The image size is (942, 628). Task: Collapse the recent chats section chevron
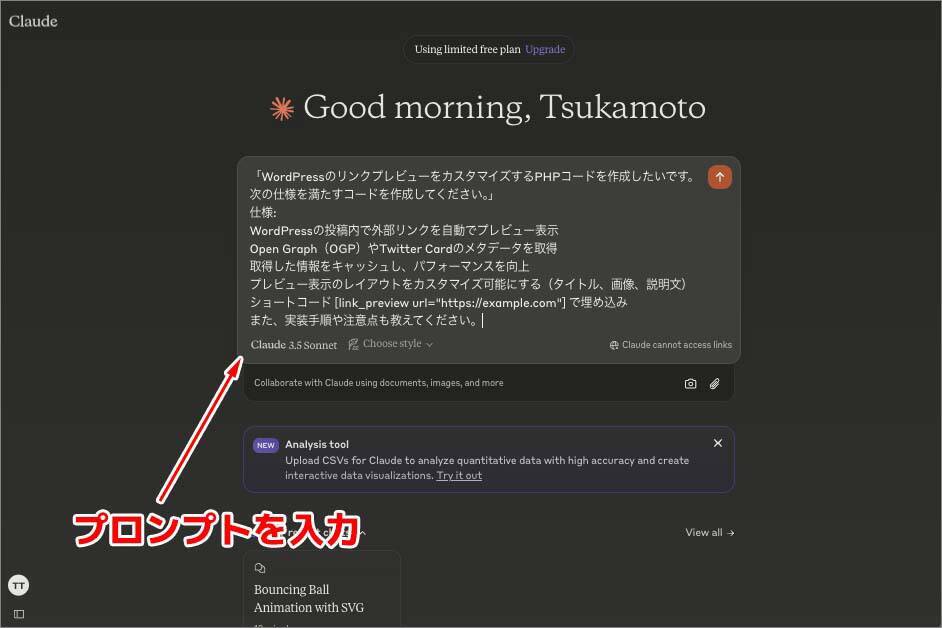(x=362, y=533)
